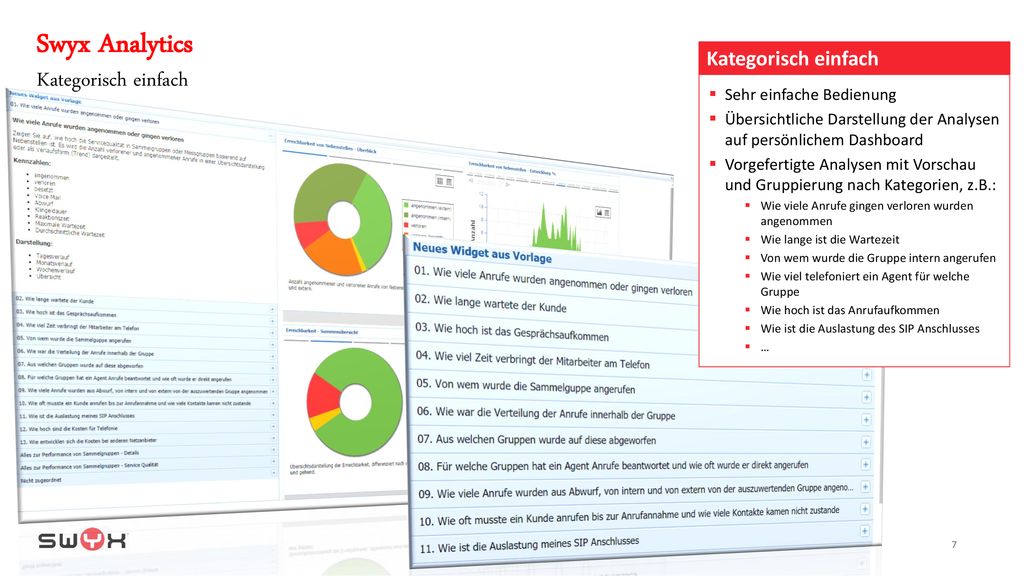1024x576 pixels.
Task: Expand row 02 in the background dashboard list
Action: (272, 308)
